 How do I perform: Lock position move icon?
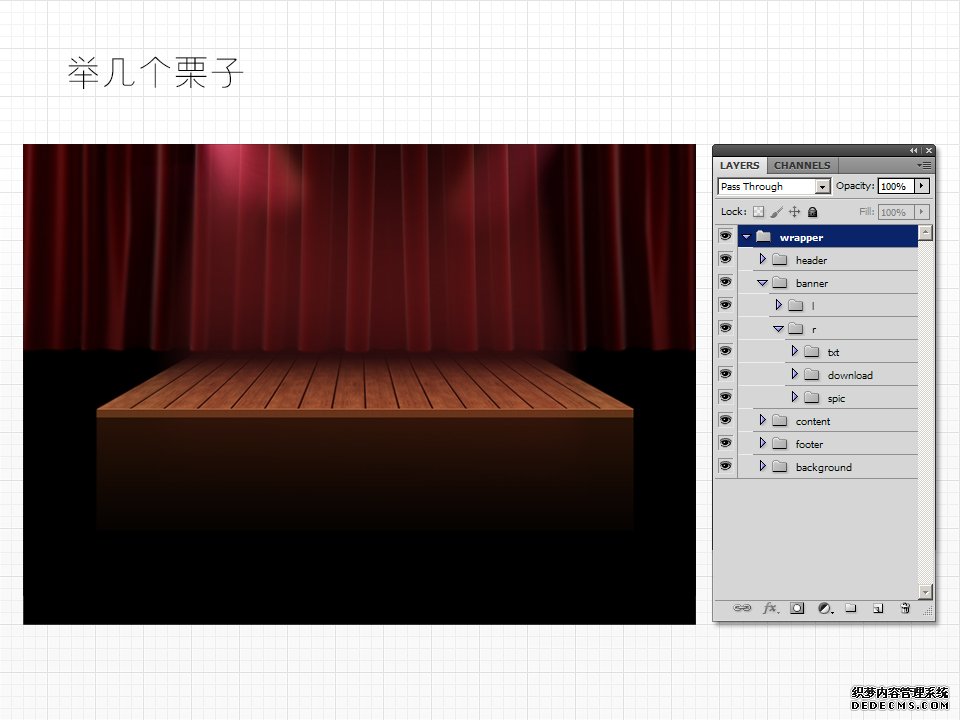pyautogui.click(x=795, y=212)
